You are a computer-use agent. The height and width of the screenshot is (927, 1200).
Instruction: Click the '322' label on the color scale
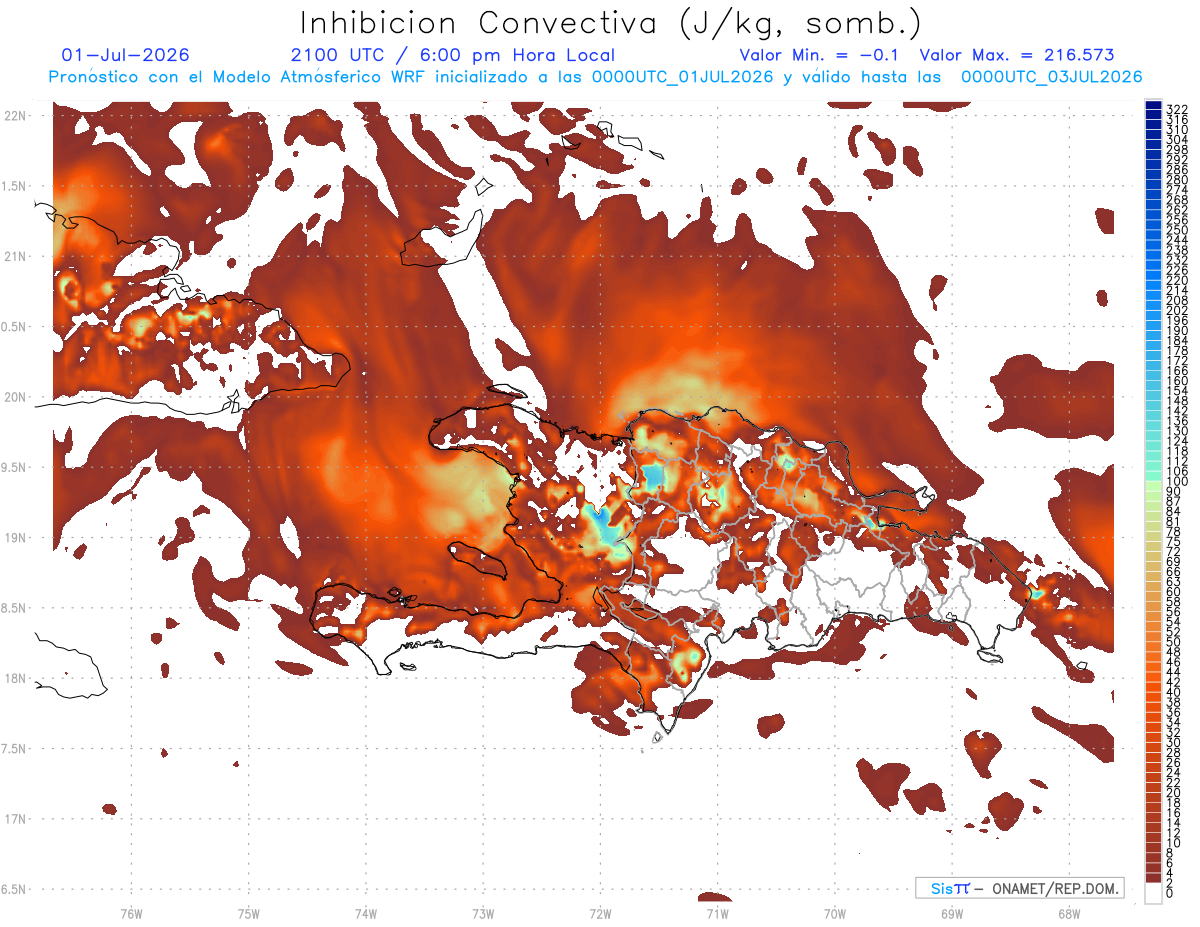(1177, 108)
